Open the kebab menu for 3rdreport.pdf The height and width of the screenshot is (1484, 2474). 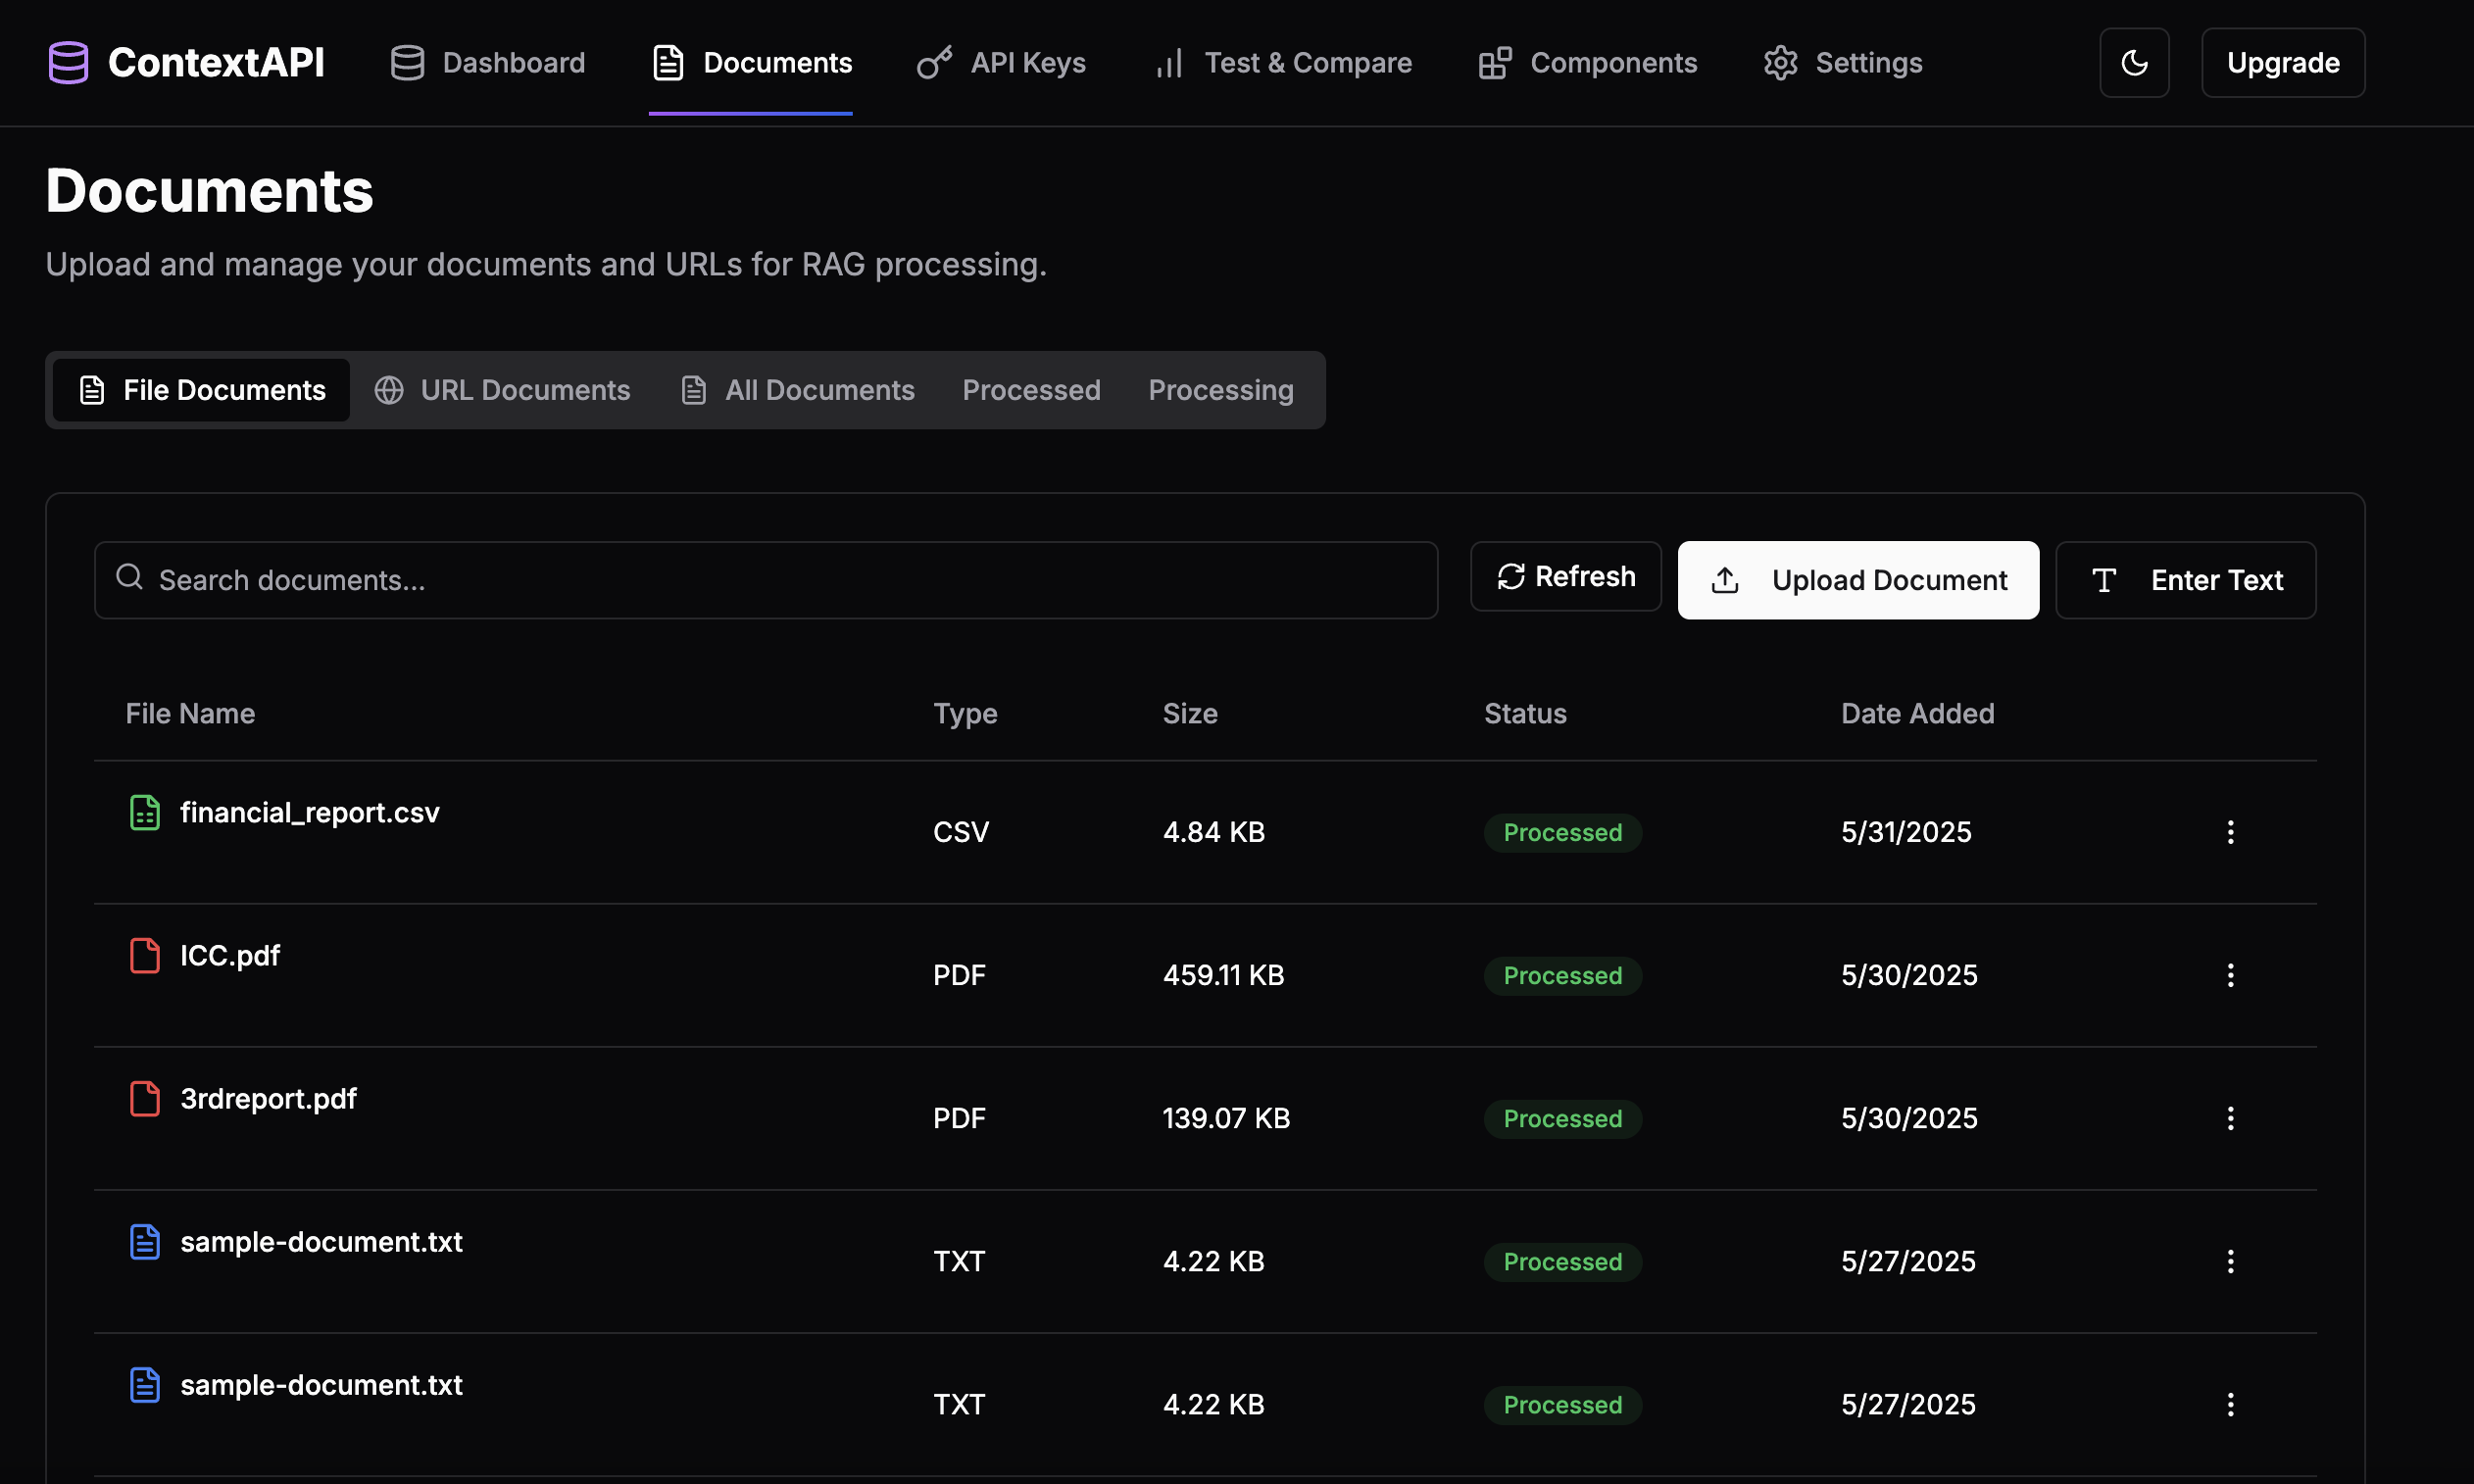2230,1117
